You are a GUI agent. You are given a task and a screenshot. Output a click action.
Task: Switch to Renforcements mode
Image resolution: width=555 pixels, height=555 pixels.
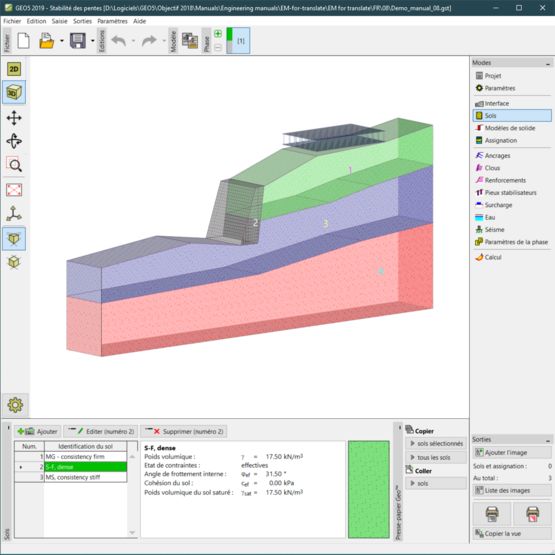[512, 180]
